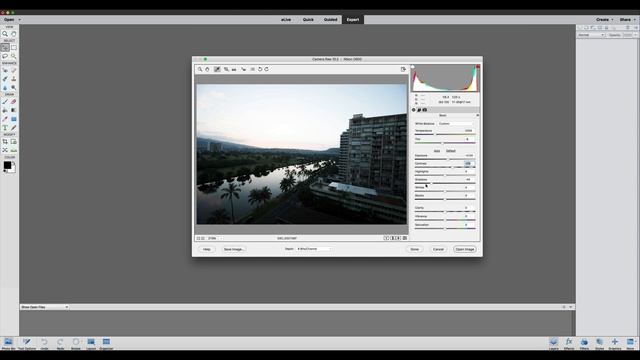The height and width of the screenshot is (360, 640).
Task: Click the Cancel button
Action: click(x=438, y=249)
